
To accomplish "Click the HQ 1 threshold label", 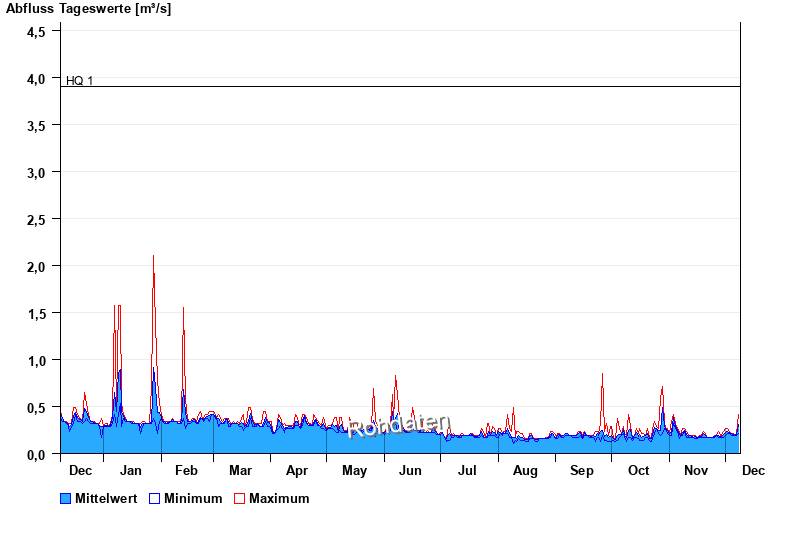I will (x=79, y=80).
